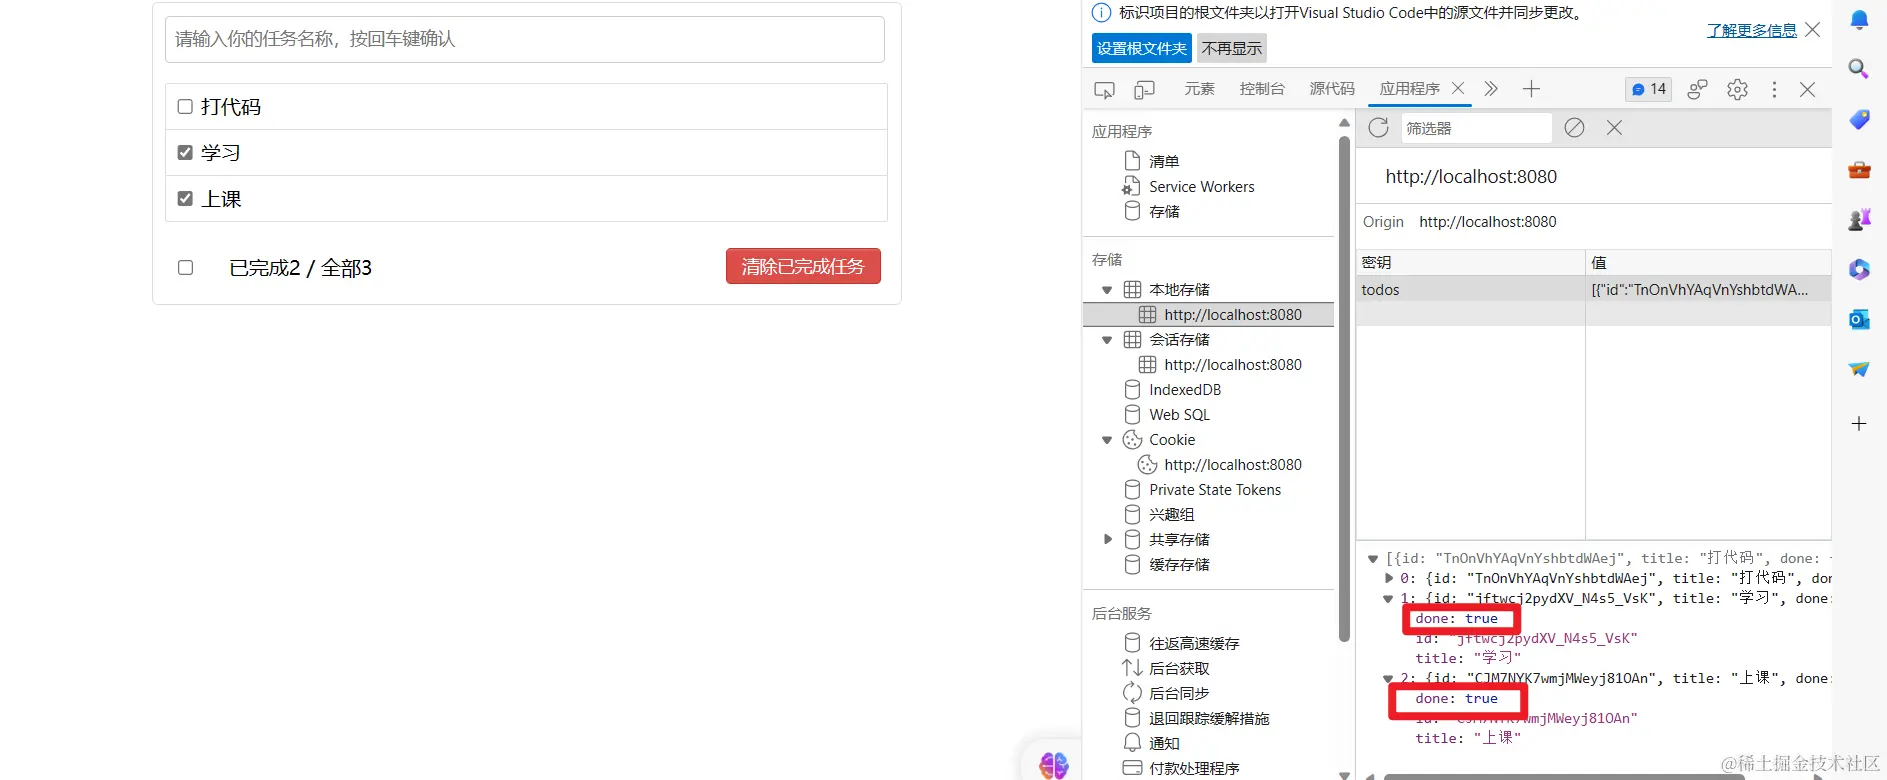Screen dimensions: 1887x780
Task: Open DevTools settings gear
Action: click(x=1737, y=89)
